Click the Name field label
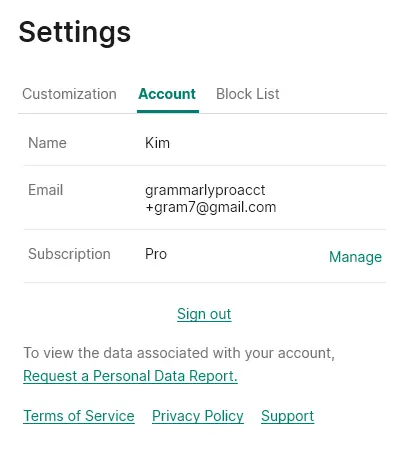 tap(47, 143)
